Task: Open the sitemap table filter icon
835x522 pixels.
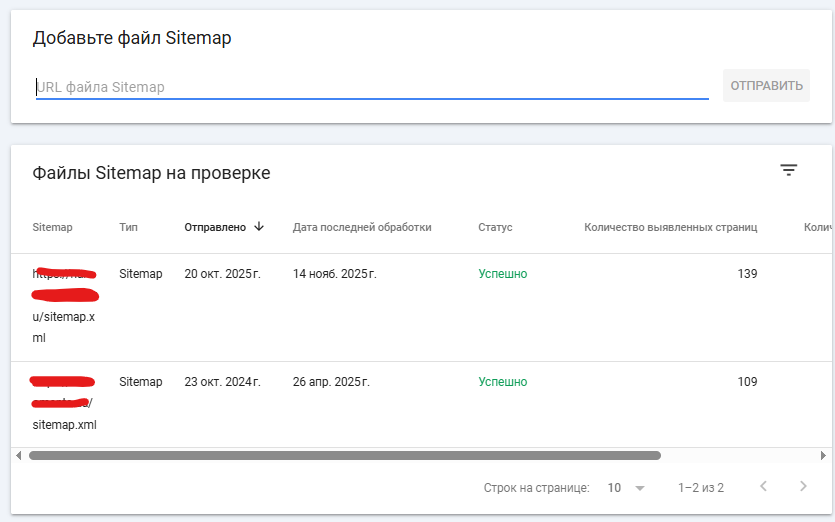Action: click(x=789, y=170)
